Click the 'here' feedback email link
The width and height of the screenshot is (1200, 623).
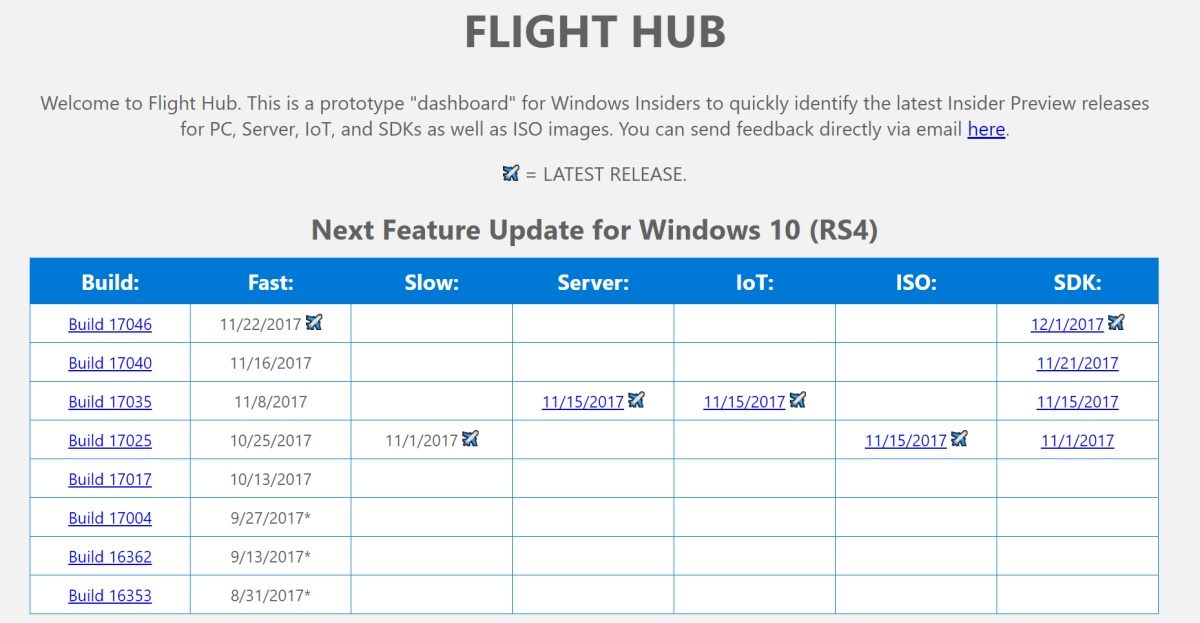click(x=985, y=130)
